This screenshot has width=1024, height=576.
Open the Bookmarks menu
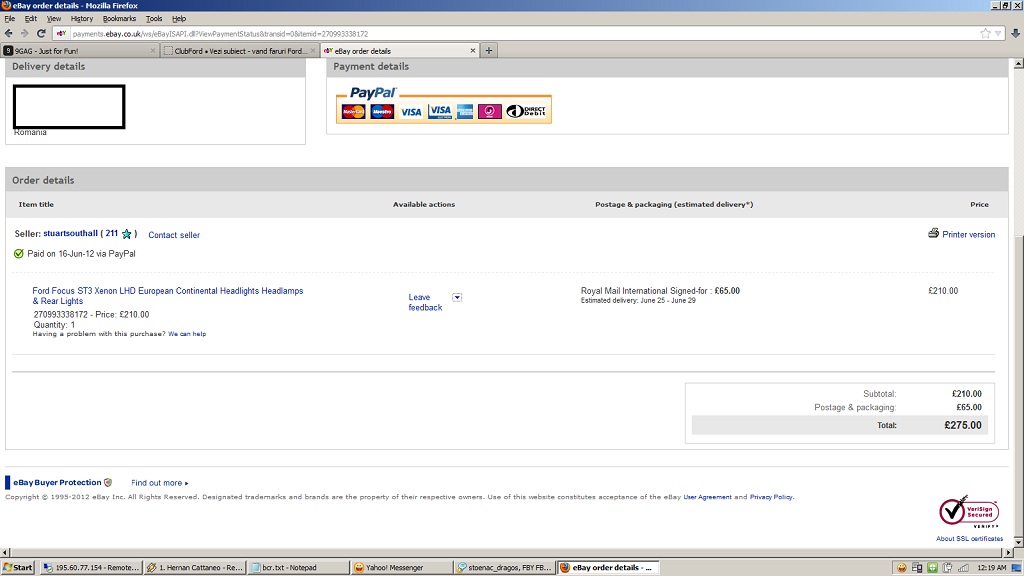coord(119,18)
